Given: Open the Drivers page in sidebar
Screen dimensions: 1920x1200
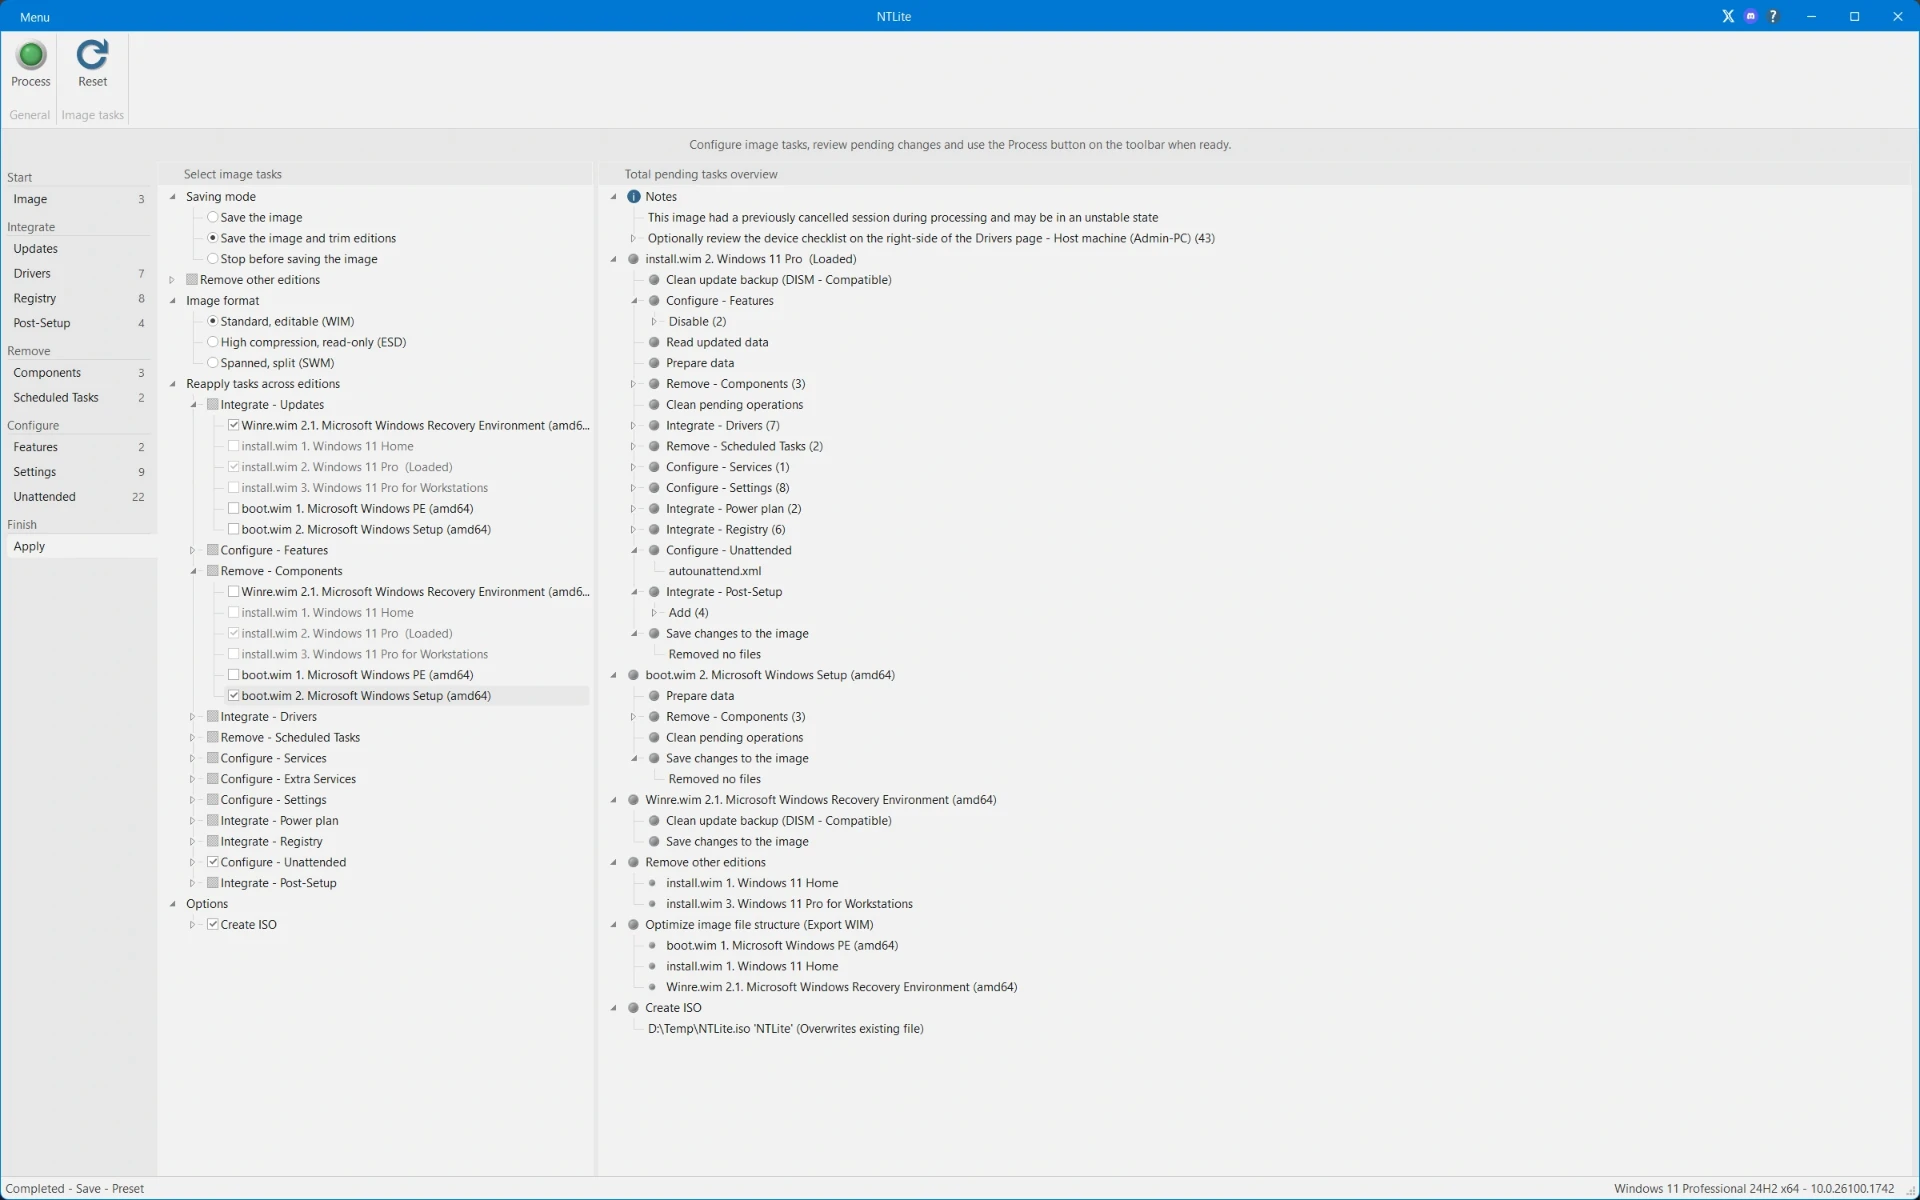Looking at the screenshot, I should (x=78, y=273).
